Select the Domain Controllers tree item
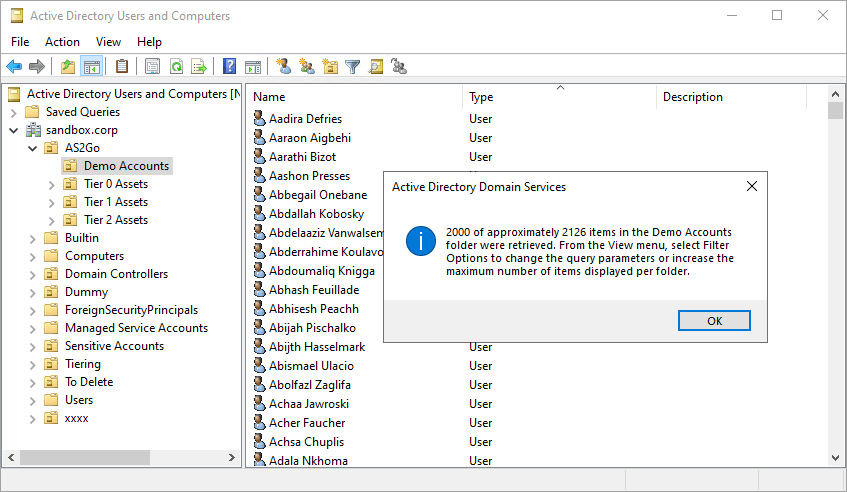The height and width of the screenshot is (492, 847). (x=116, y=274)
